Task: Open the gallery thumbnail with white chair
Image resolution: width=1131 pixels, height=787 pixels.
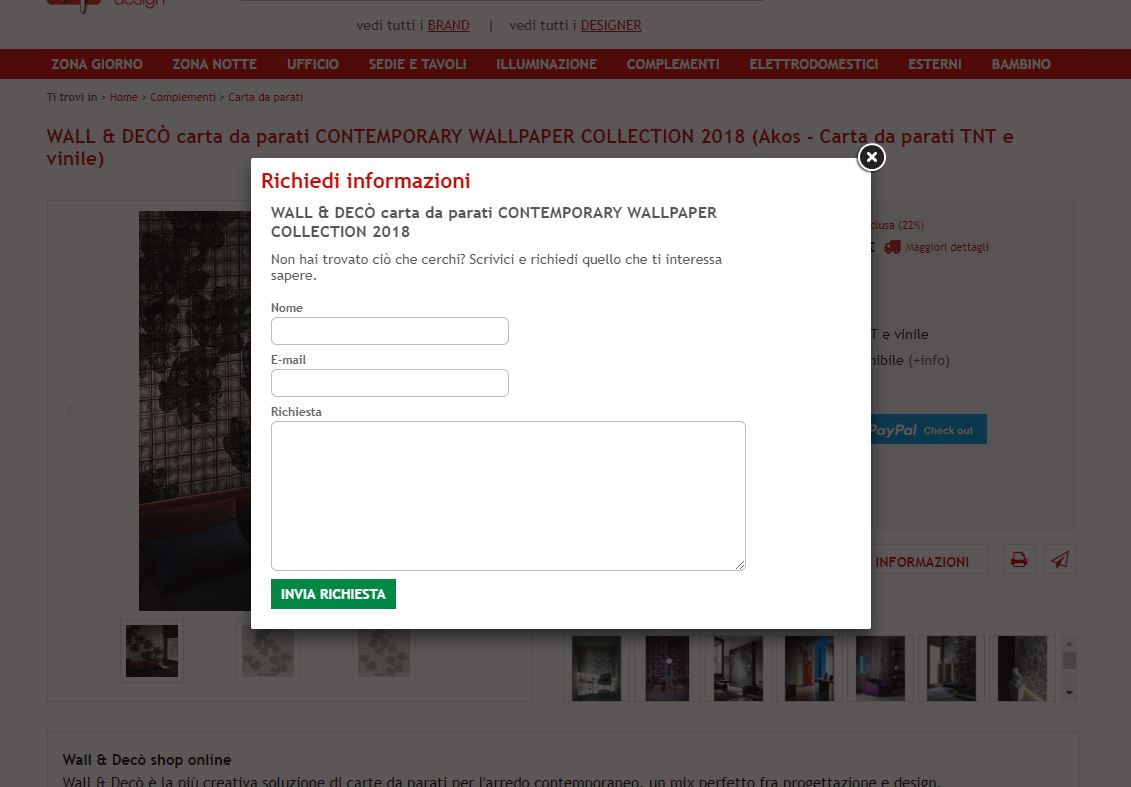Action: [597, 668]
